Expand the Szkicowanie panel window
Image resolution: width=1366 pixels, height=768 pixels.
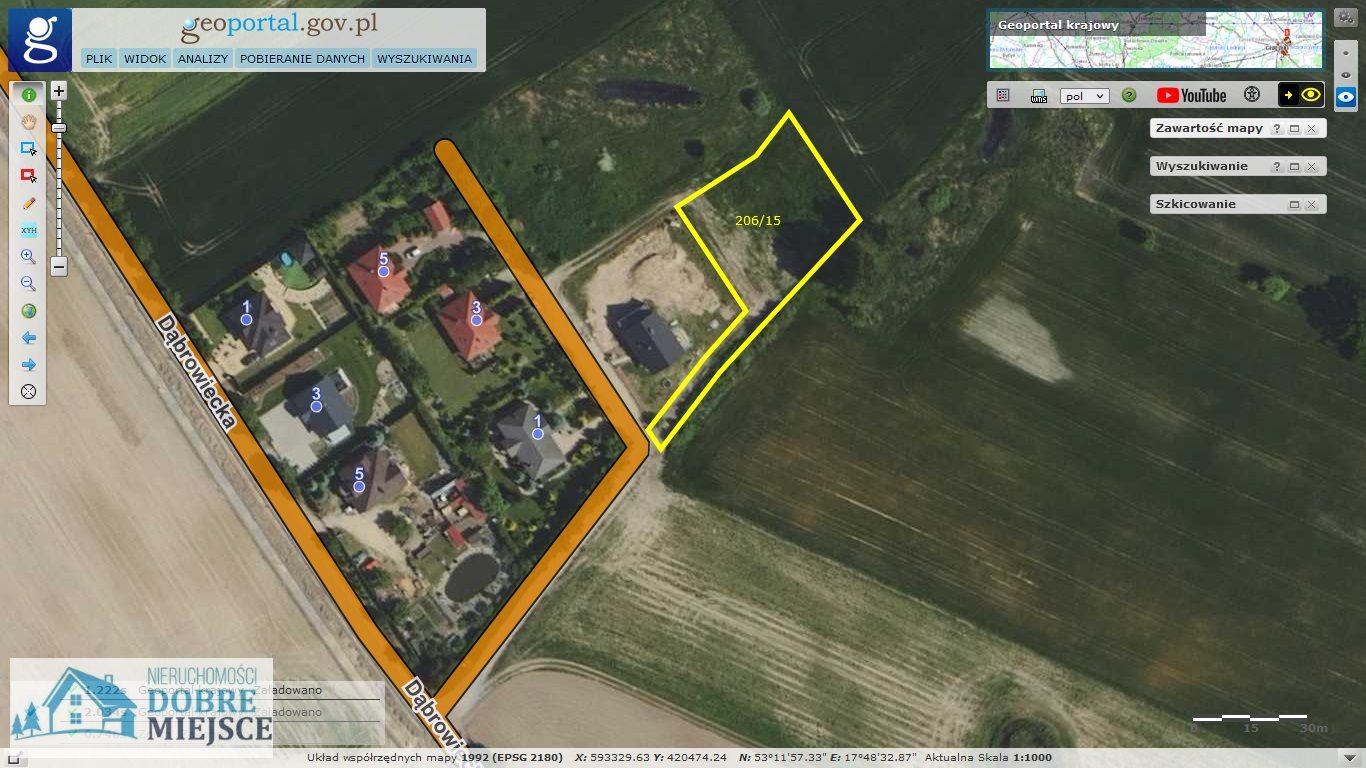[x=1293, y=205]
